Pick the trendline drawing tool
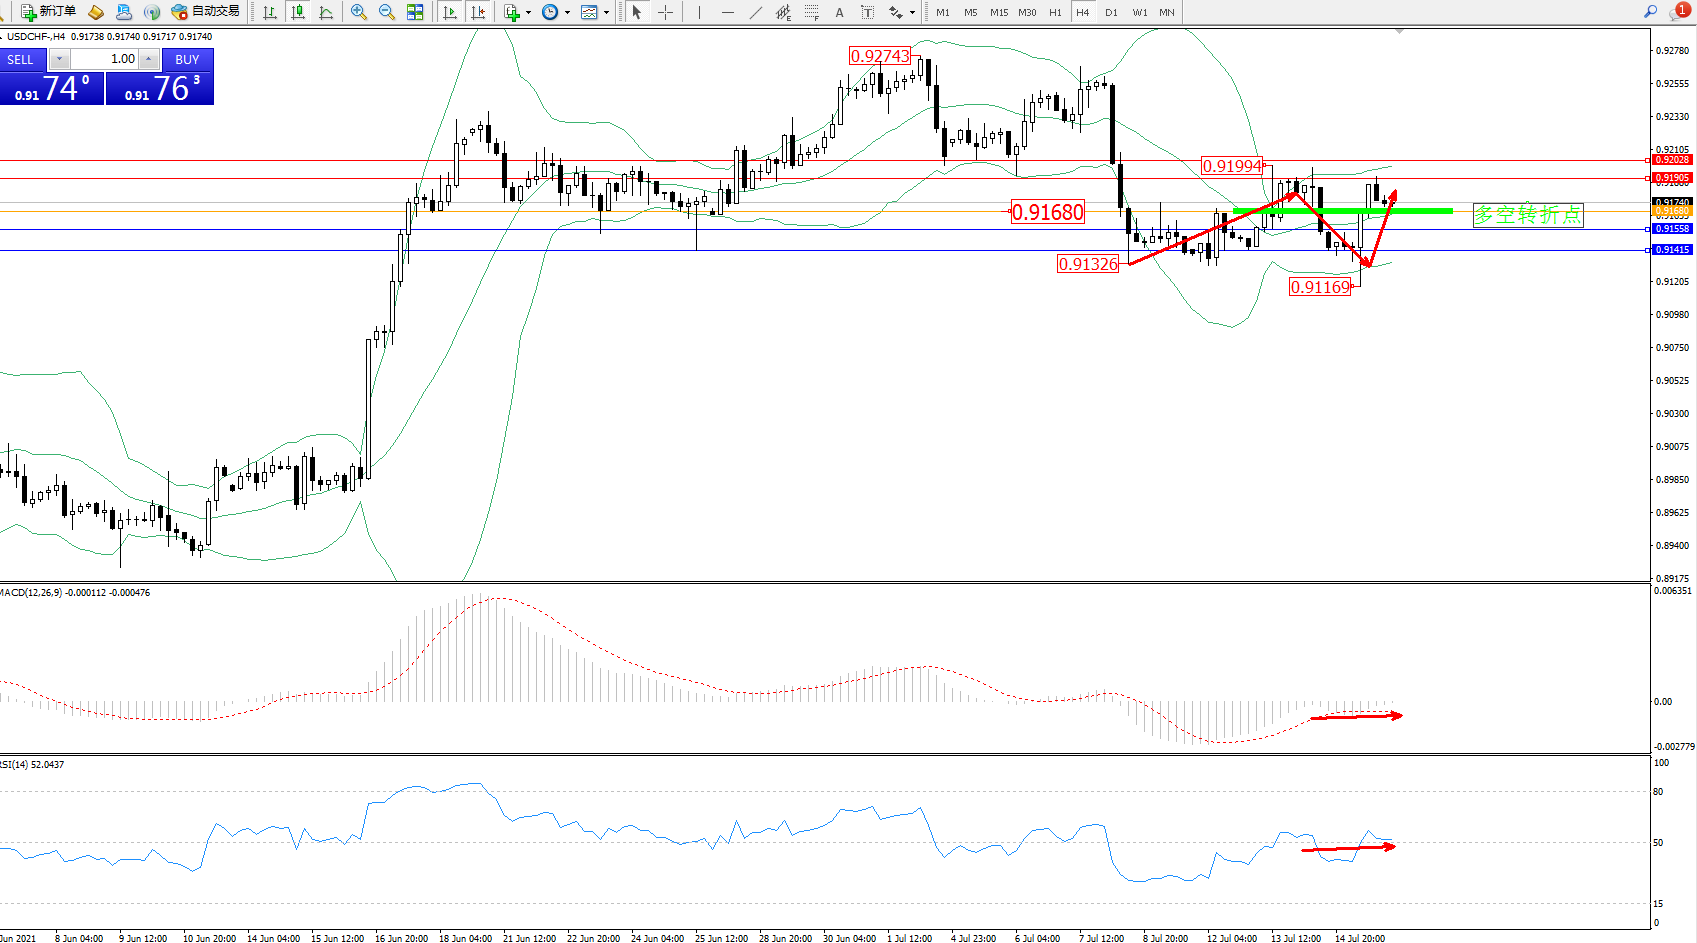Image resolution: width=1697 pixels, height=943 pixels. pyautogui.click(x=756, y=12)
